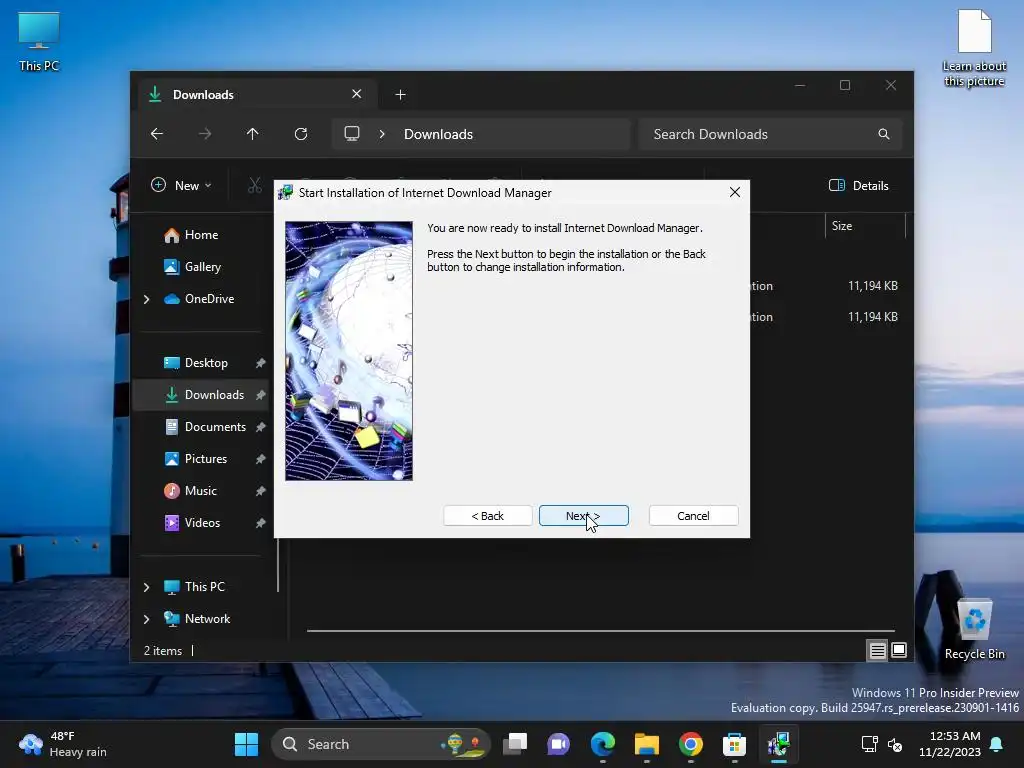This screenshot has width=1024, height=768.
Task: Go Back in the IDM installer
Action: click(x=487, y=515)
